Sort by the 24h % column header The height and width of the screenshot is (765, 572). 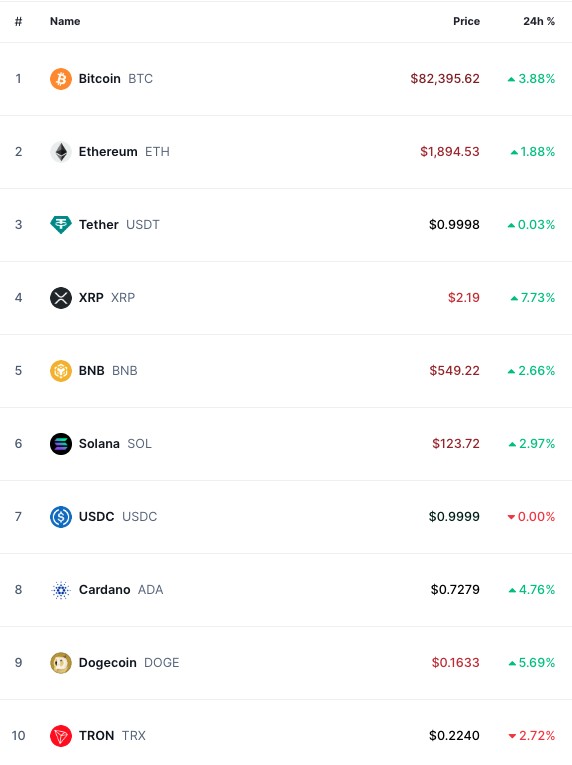click(539, 21)
